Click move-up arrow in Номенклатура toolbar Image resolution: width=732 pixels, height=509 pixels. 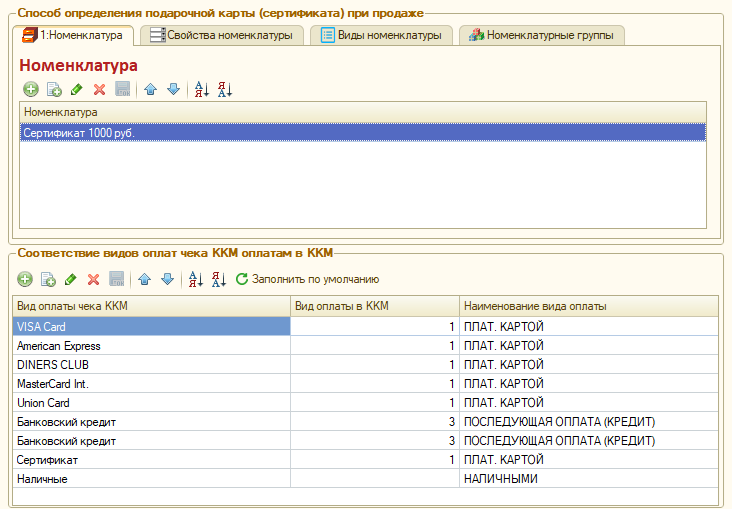coord(151,89)
